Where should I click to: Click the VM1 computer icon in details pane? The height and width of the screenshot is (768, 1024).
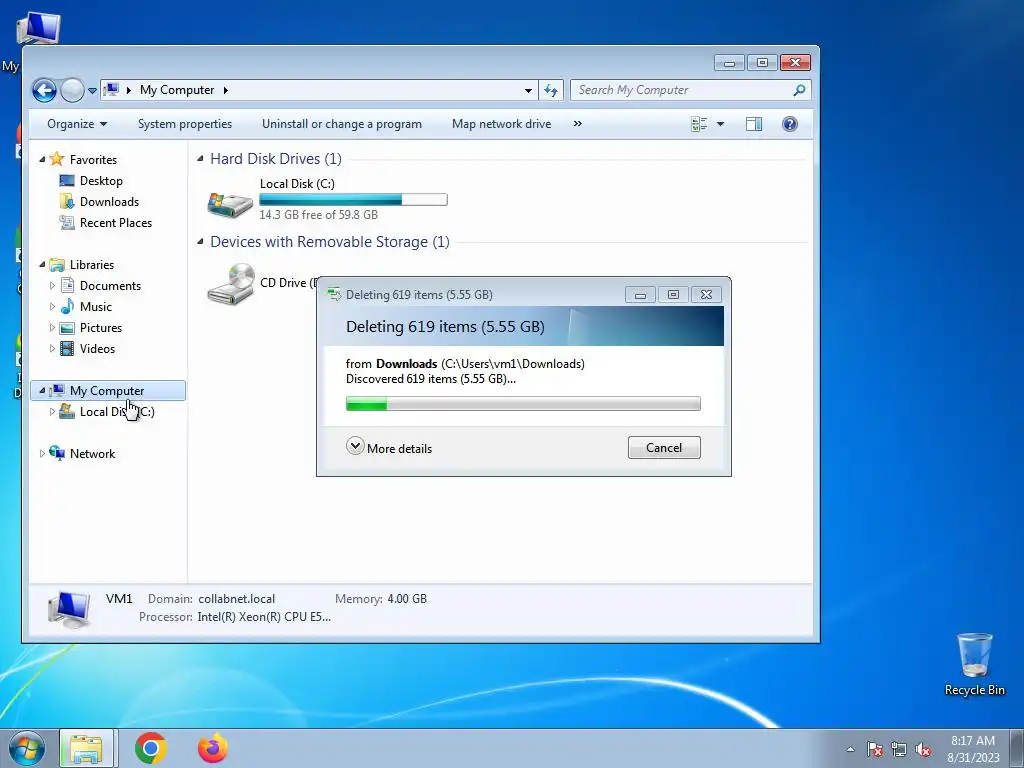[x=69, y=609]
